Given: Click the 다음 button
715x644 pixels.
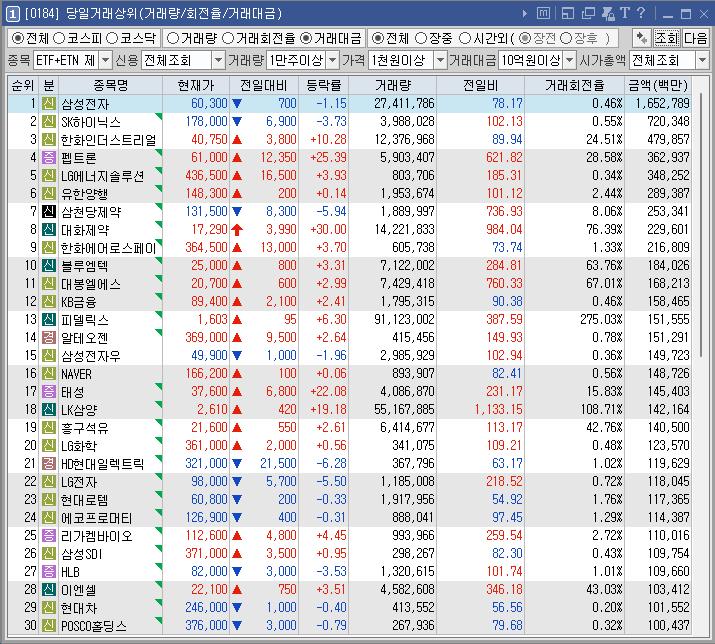Looking at the screenshot, I should [x=695, y=38].
